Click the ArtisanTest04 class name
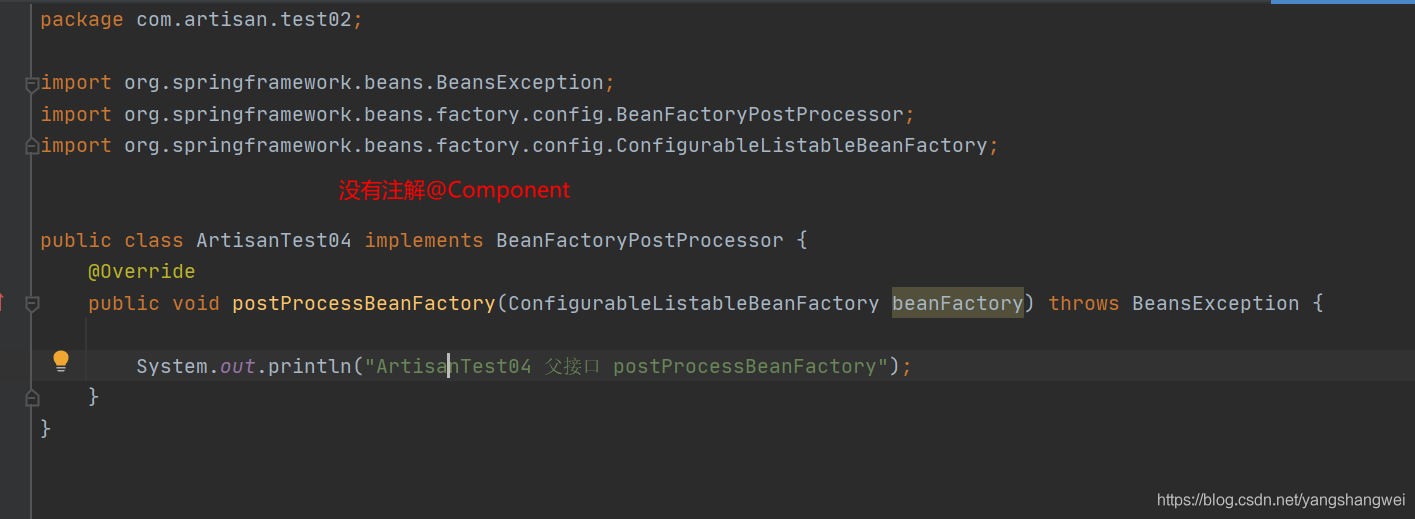 [273, 241]
